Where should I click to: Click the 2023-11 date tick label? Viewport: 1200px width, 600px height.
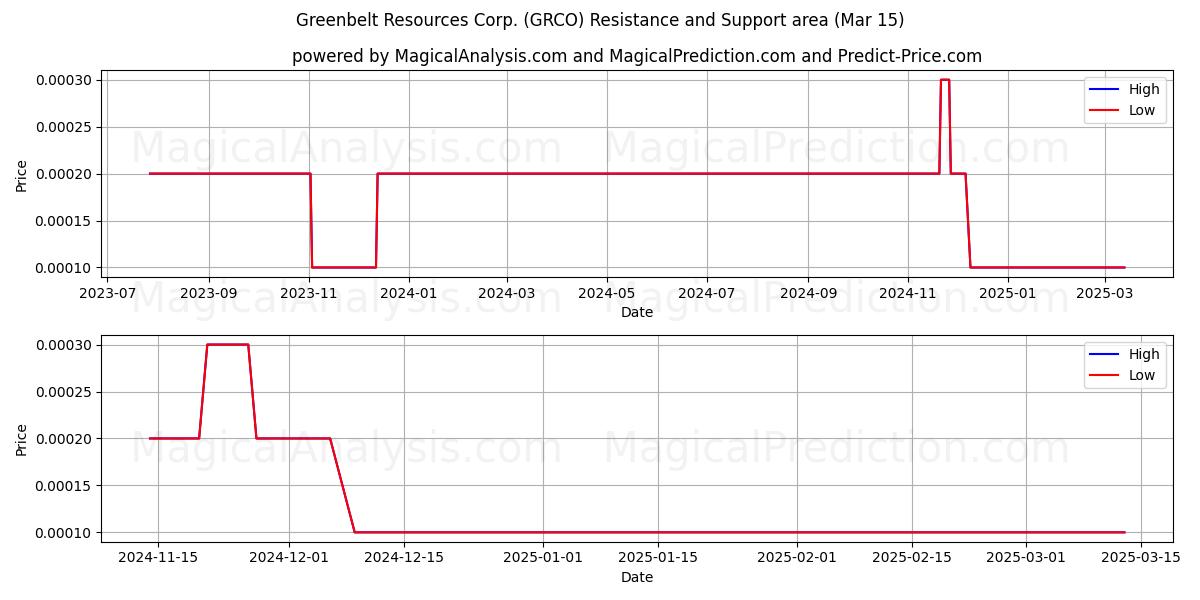pyautogui.click(x=309, y=294)
